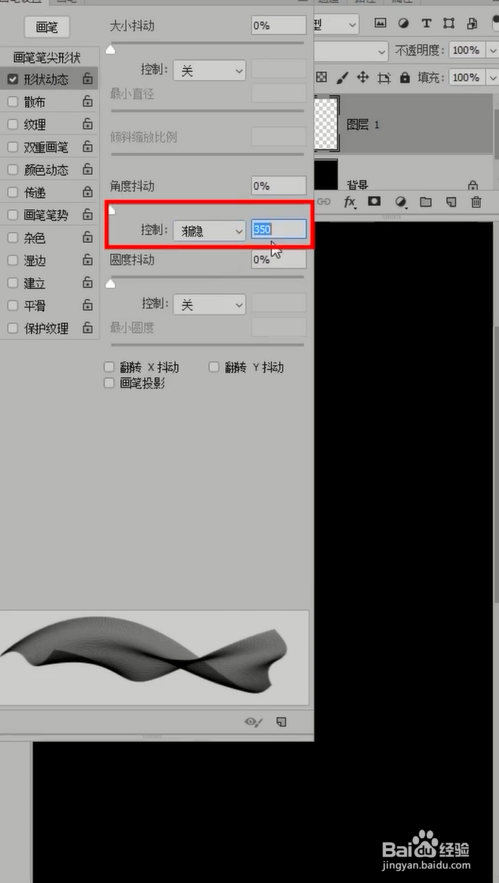Enable the 双重画笔 checkbox
This screenshot has width=499, height=883.
(12, 147)
